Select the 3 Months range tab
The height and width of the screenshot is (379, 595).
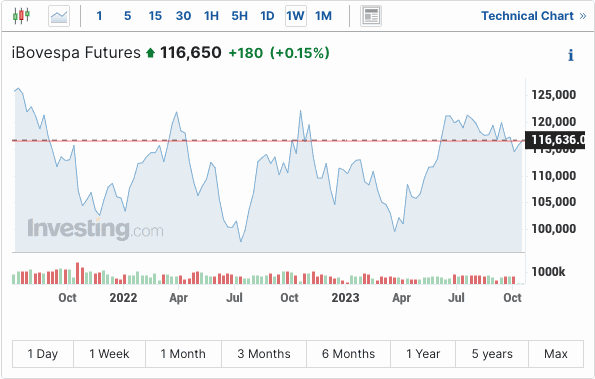pyautogui.click(x=264, y=354)
